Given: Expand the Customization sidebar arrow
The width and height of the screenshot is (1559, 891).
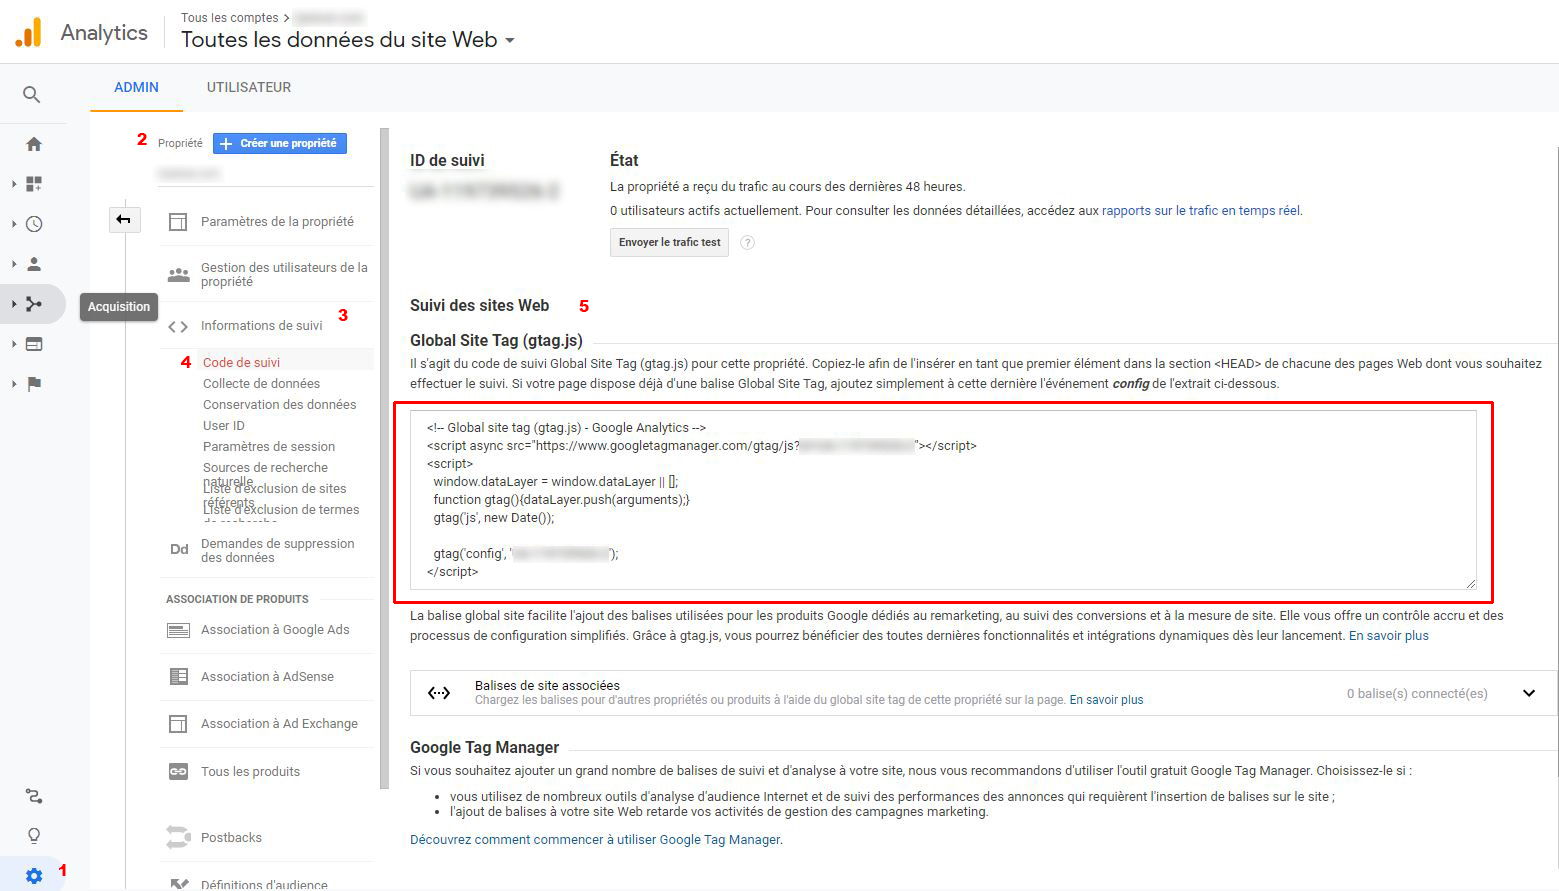Looking at the screenshot, I should tap(14, 184).
